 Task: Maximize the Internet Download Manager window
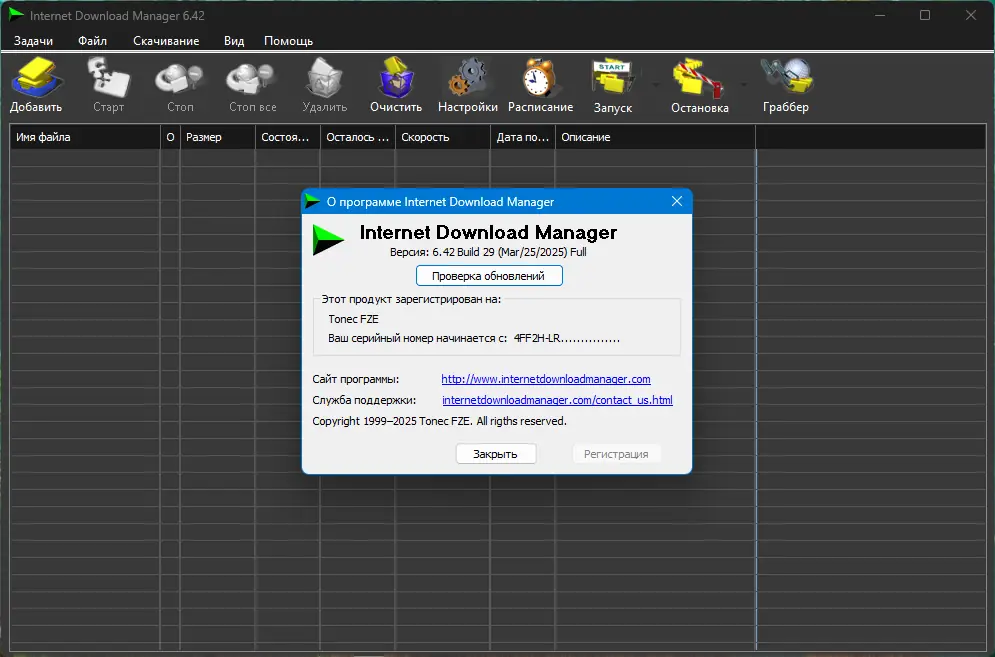pyautogui.click(x=925, y=15)
